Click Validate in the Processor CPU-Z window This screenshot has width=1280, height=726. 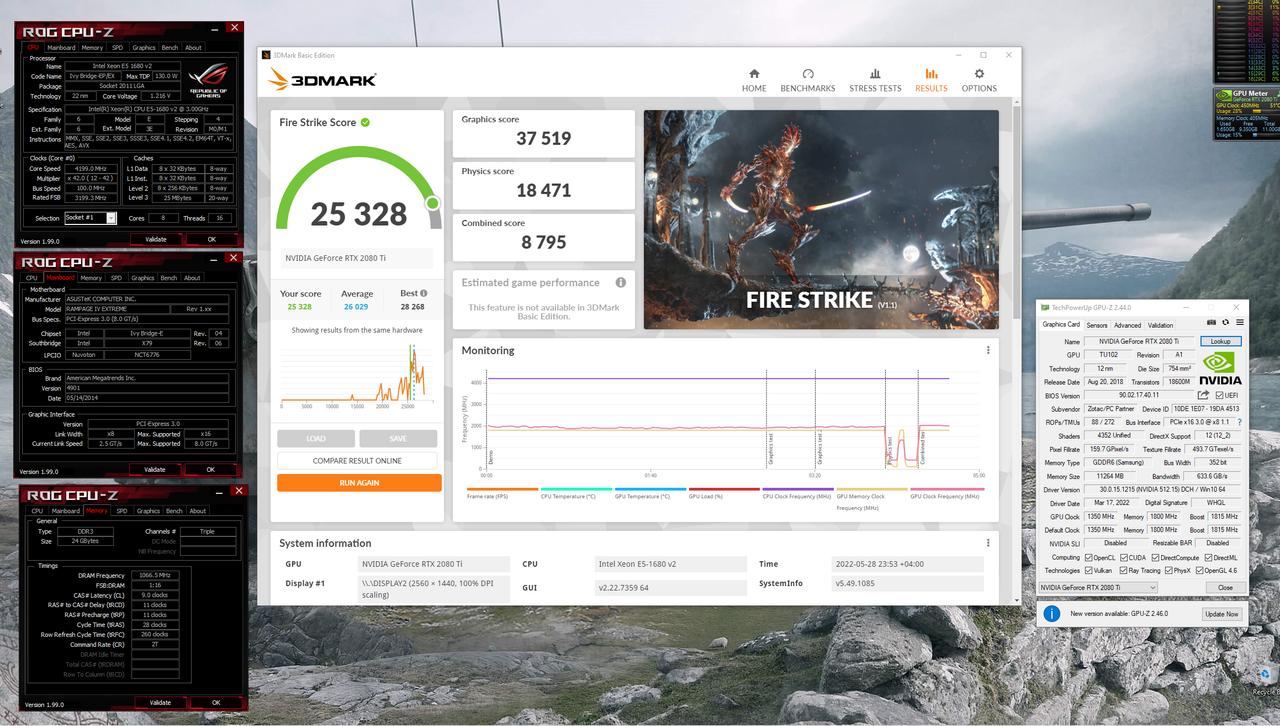click(x=156, y=240)
